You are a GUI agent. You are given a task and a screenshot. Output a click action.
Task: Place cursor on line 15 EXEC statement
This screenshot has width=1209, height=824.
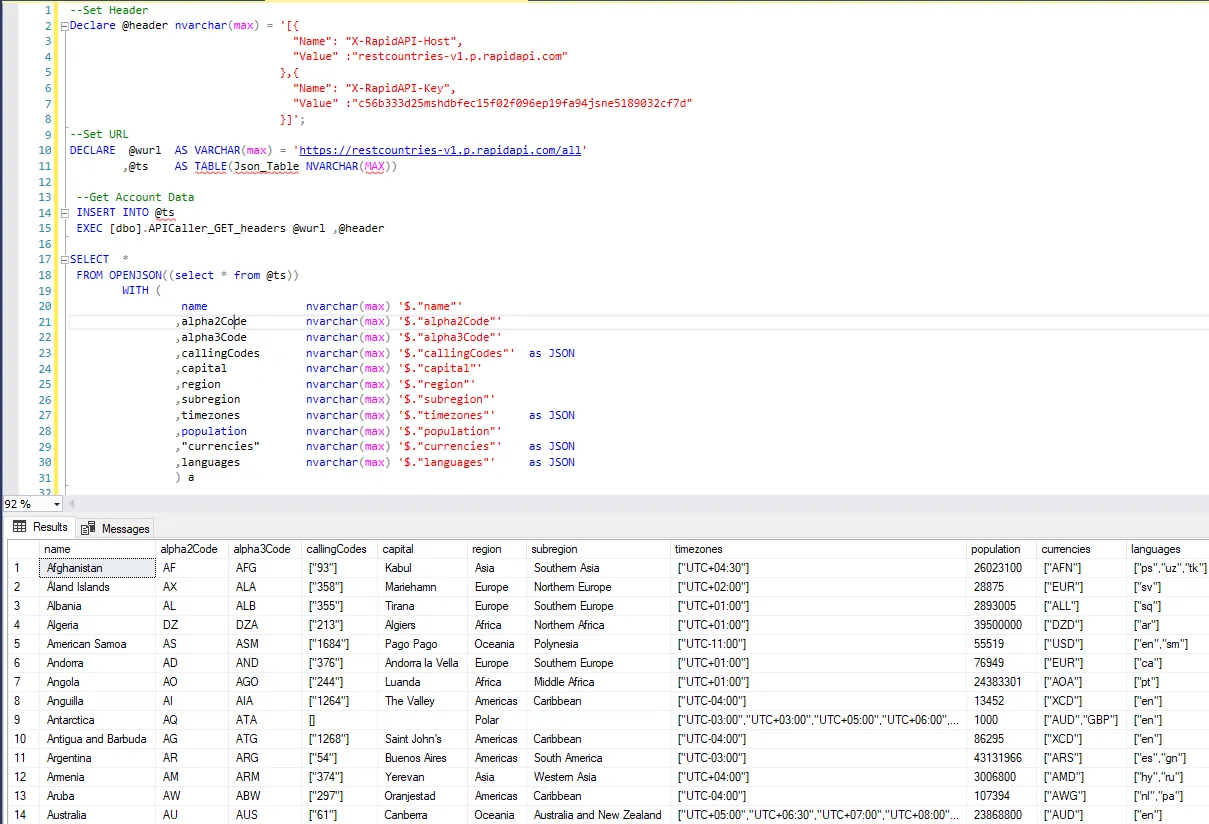[x=230, y=228]
